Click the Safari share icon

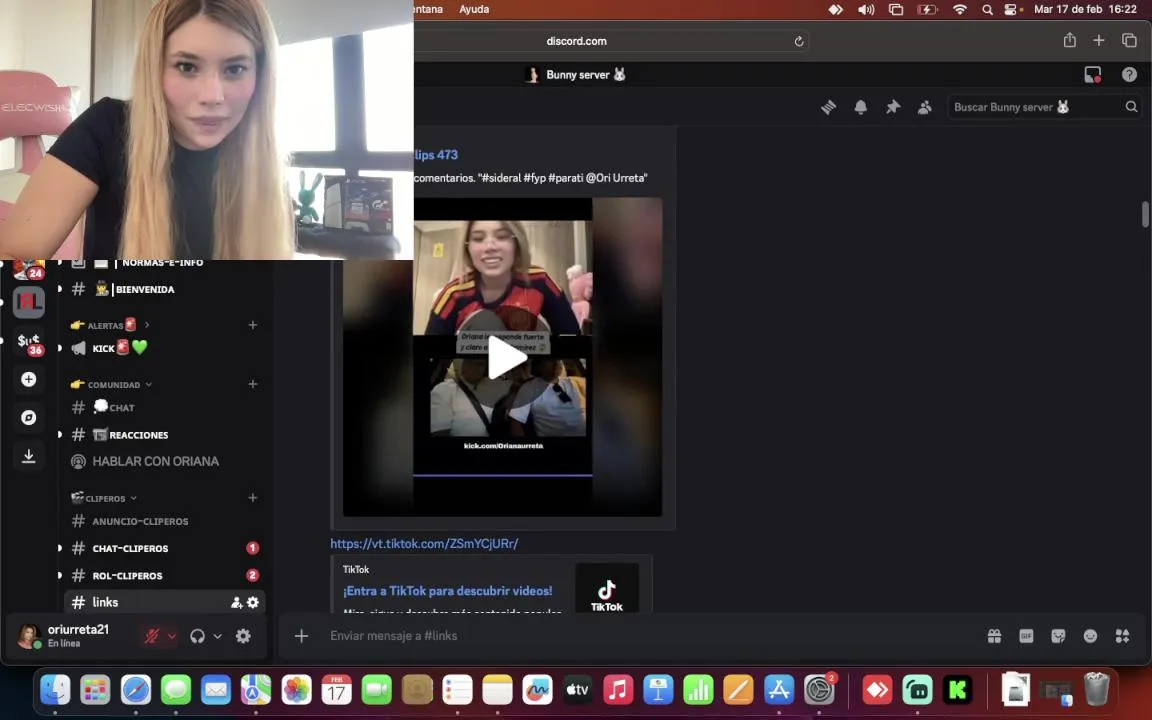[x=1070, y=40]
